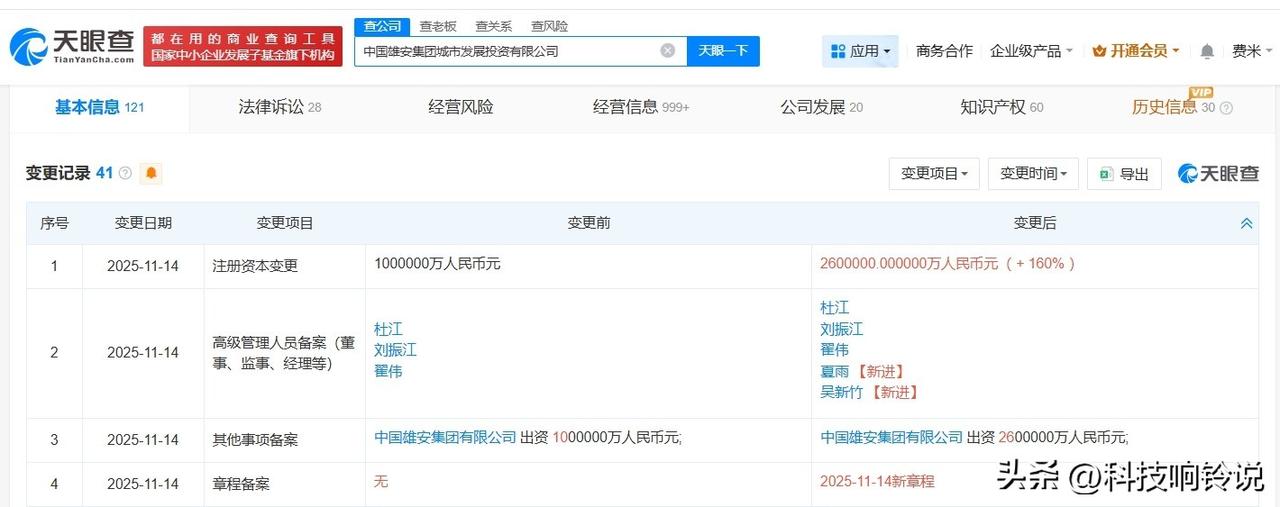Click 变更后 column header
This screenshot has height=507, width=1280.
coord(1035,223)
